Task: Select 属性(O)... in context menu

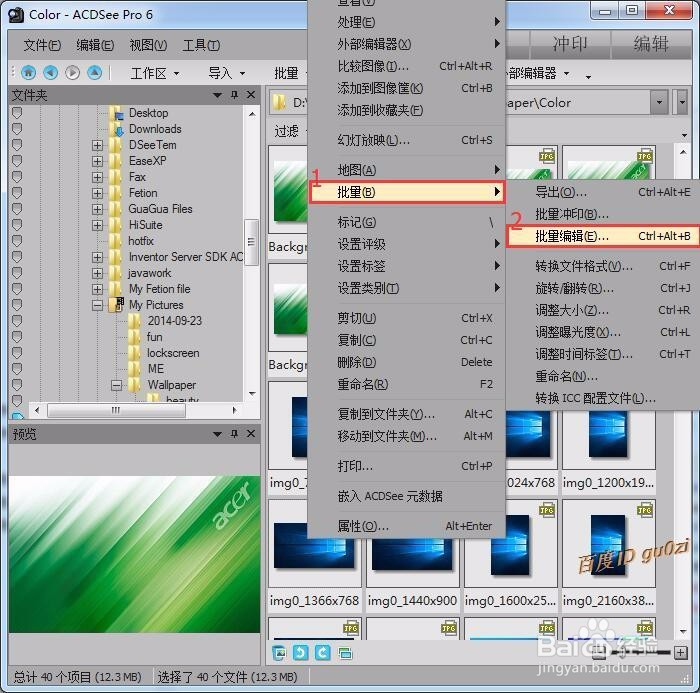Action: (x=406, y=526)
